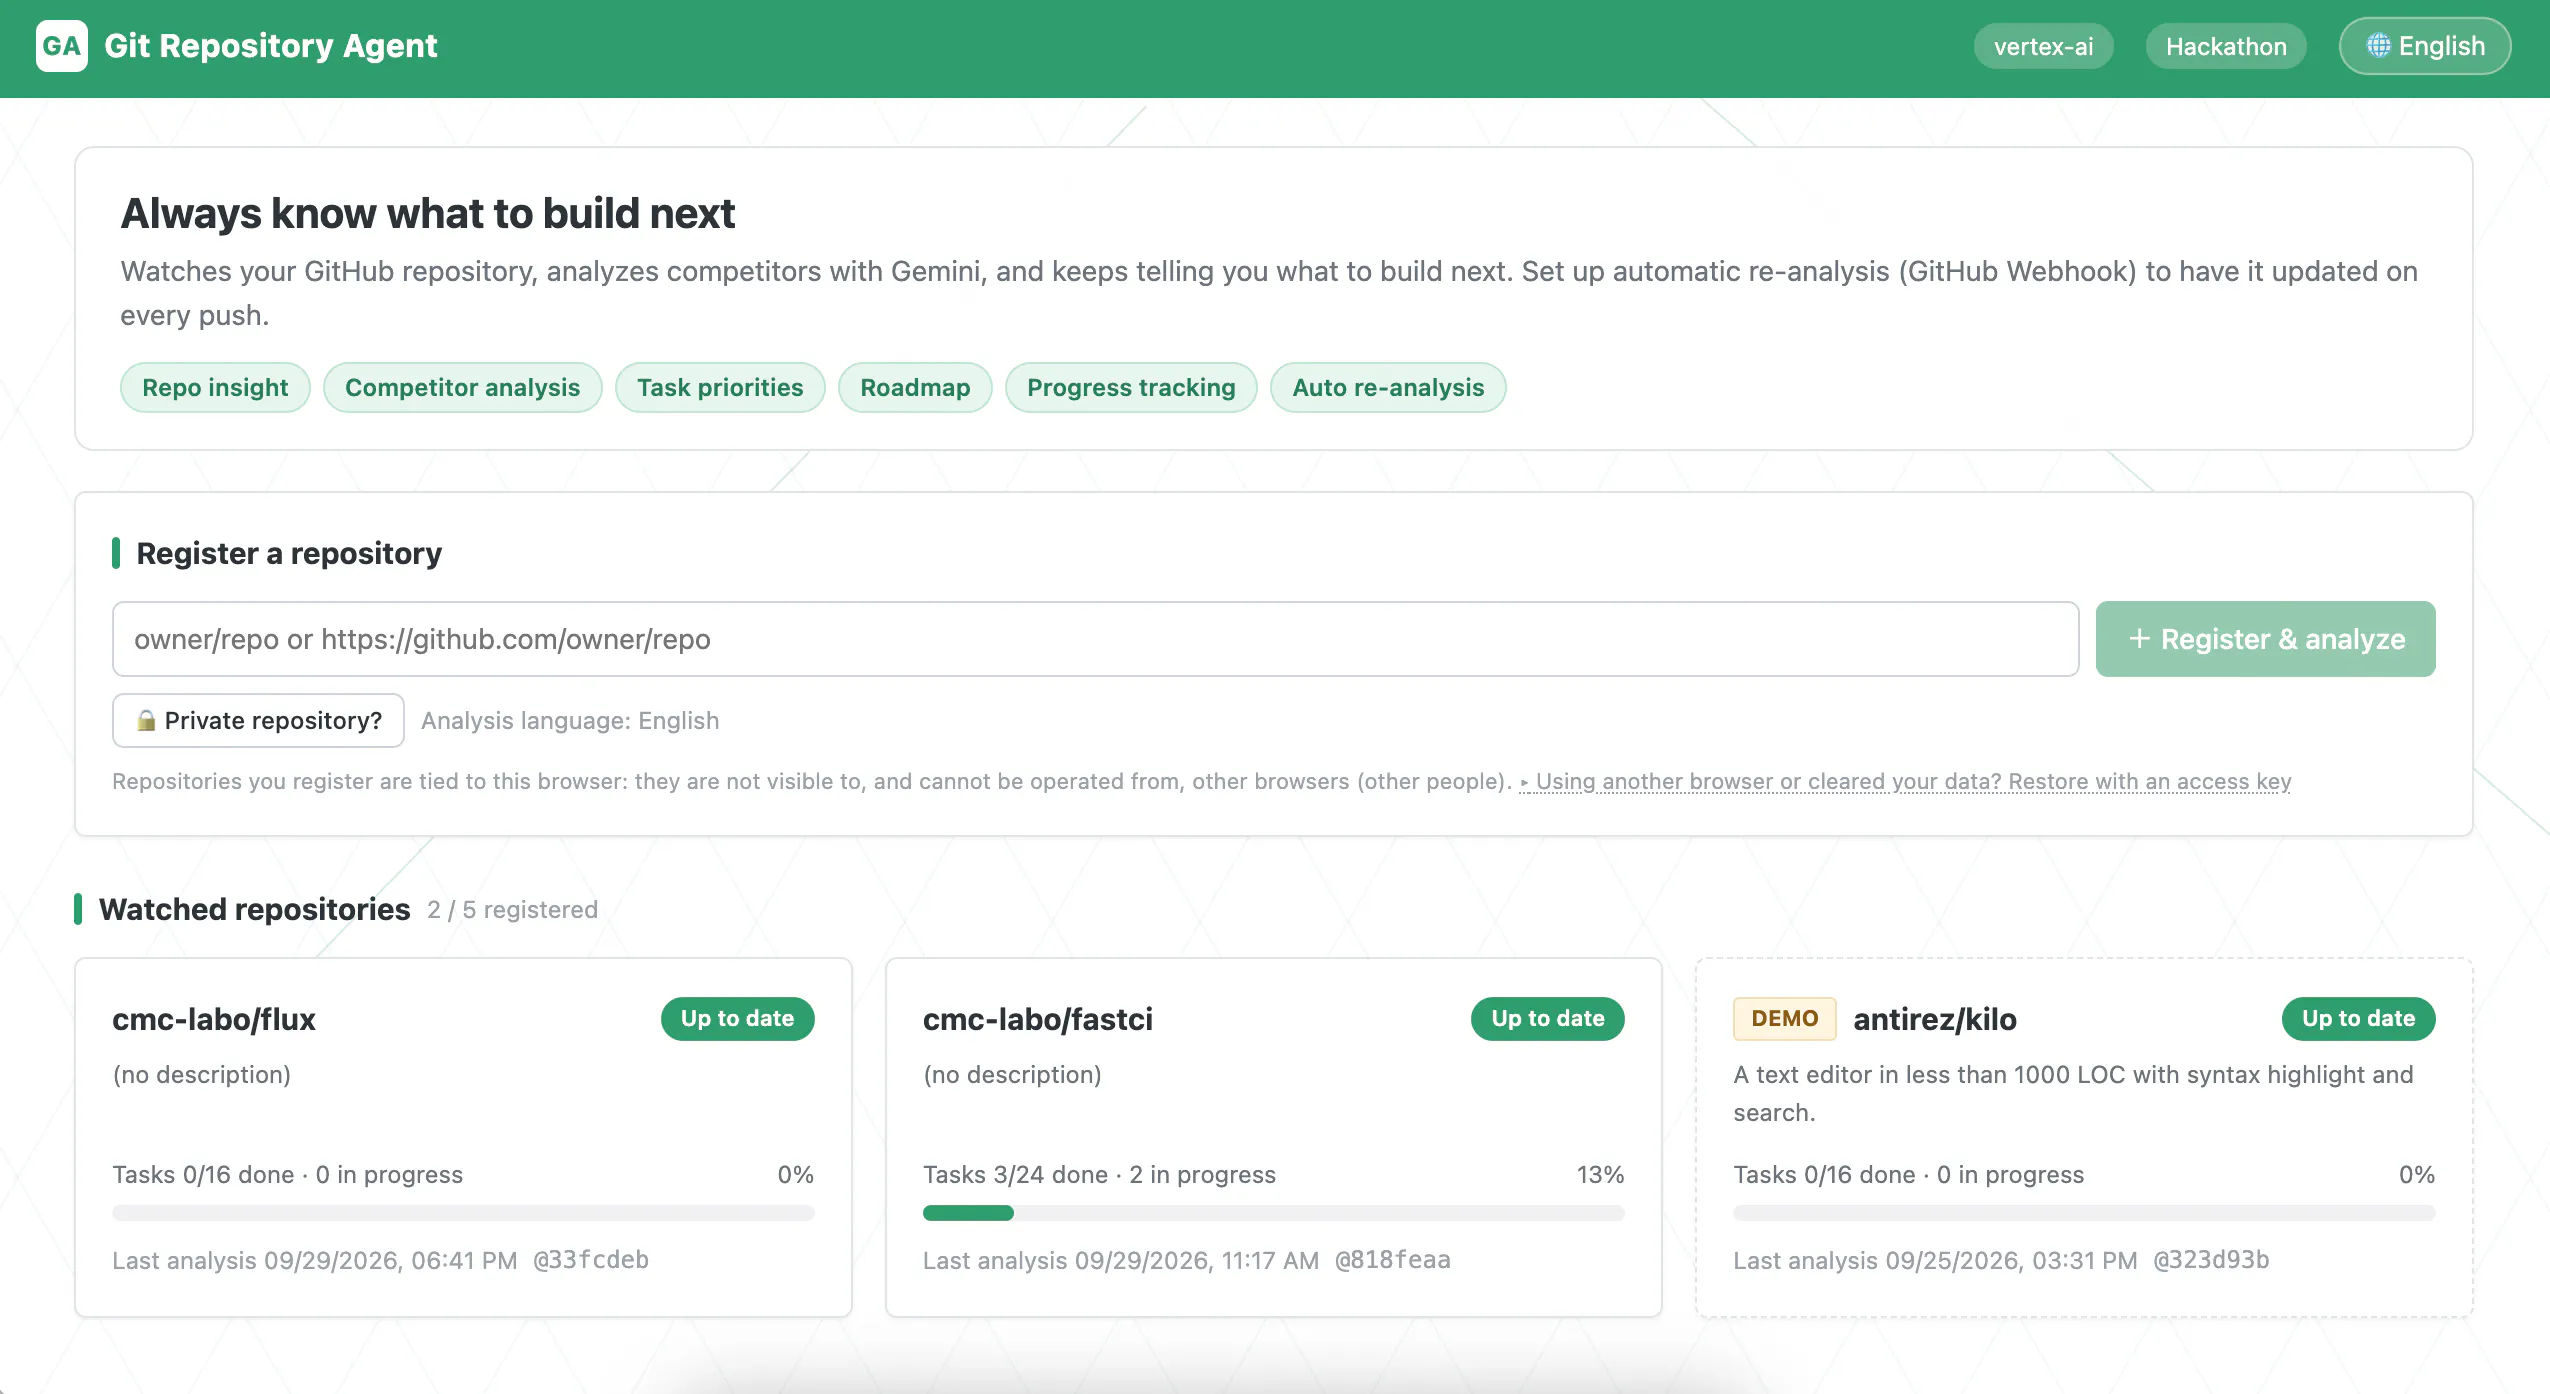Viewport: 2550px width, 1394px height.
Task: Click the Watched repositories heading
Action: [x=254, y=909]
